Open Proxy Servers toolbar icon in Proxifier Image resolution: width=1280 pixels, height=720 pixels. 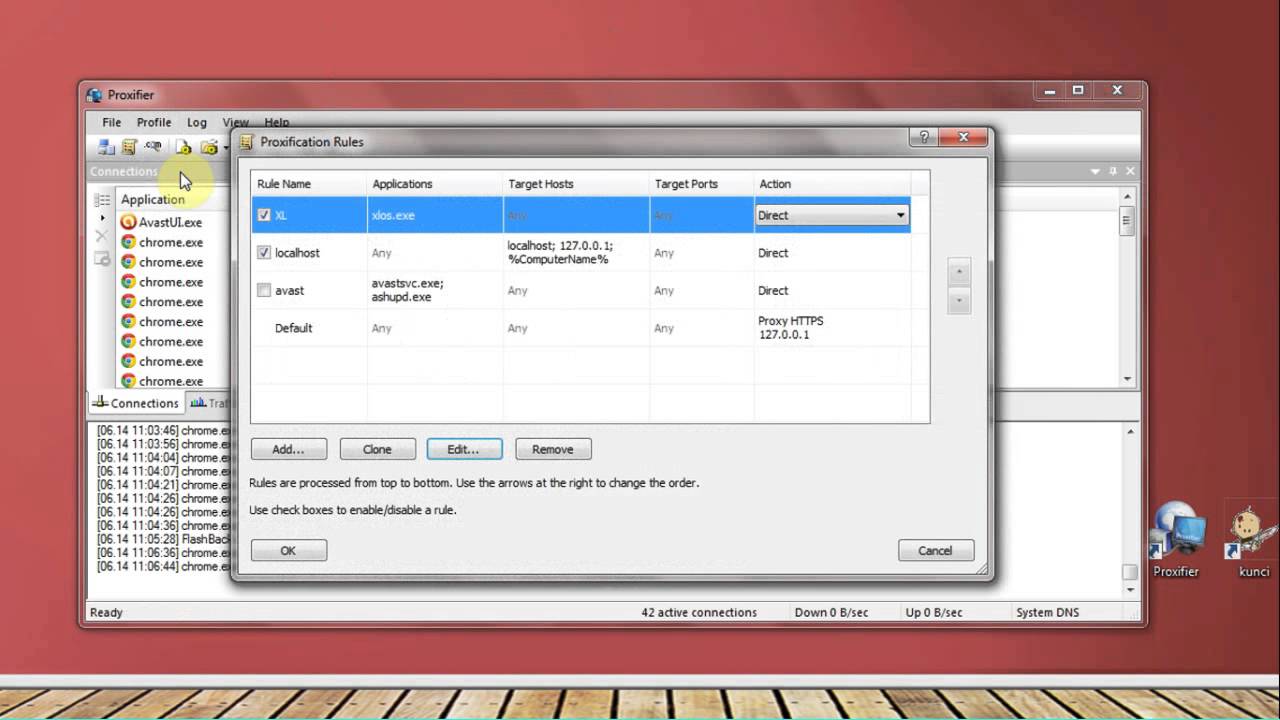(x=105, y=147)
